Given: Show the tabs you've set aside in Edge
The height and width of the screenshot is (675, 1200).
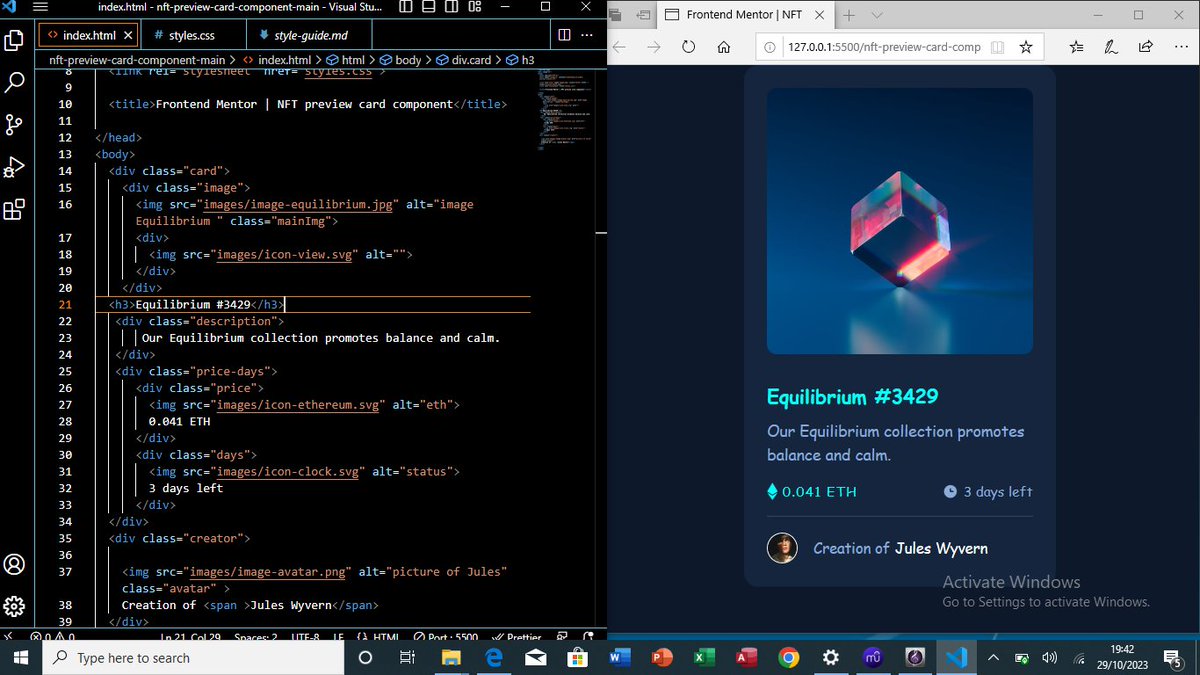Looking at the screenshot, I should pyautogui.click(x=616, y=15).
